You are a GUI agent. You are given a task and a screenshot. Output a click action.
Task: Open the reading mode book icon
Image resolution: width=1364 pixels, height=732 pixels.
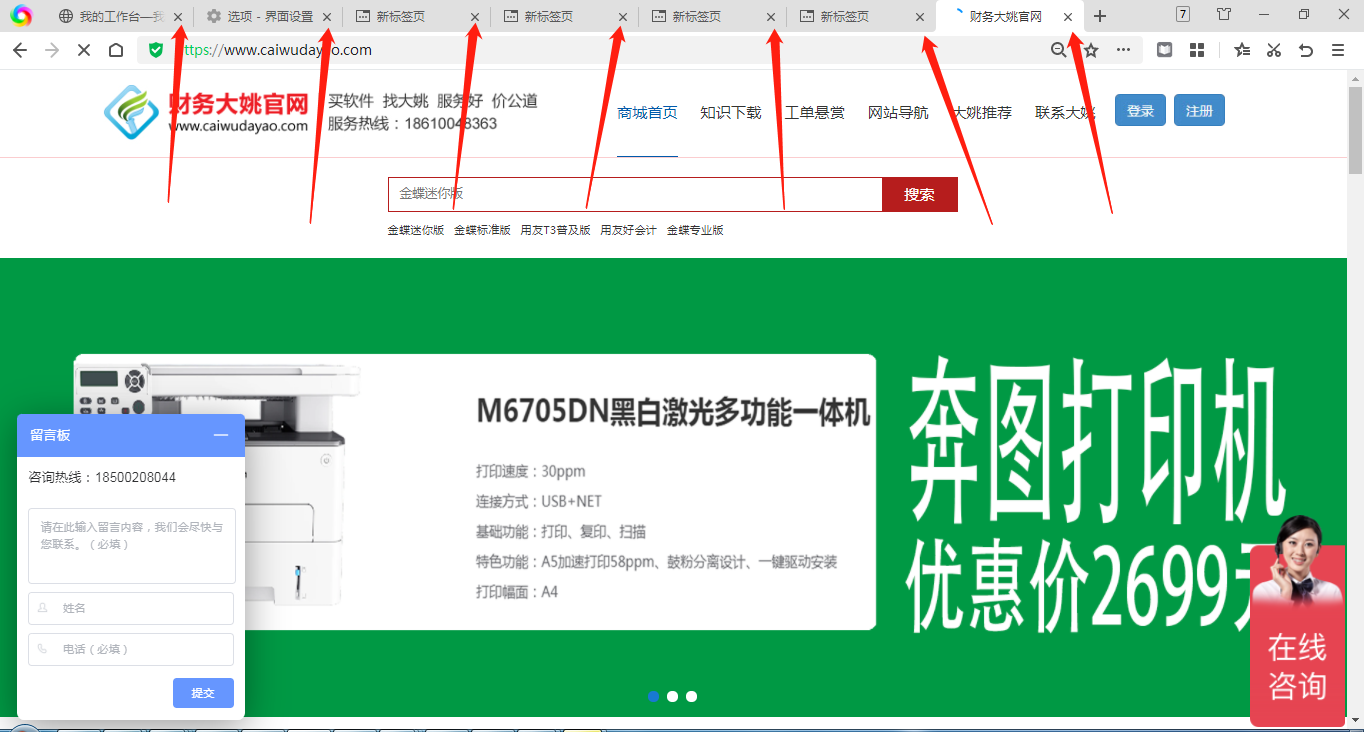click(1165, 50)
